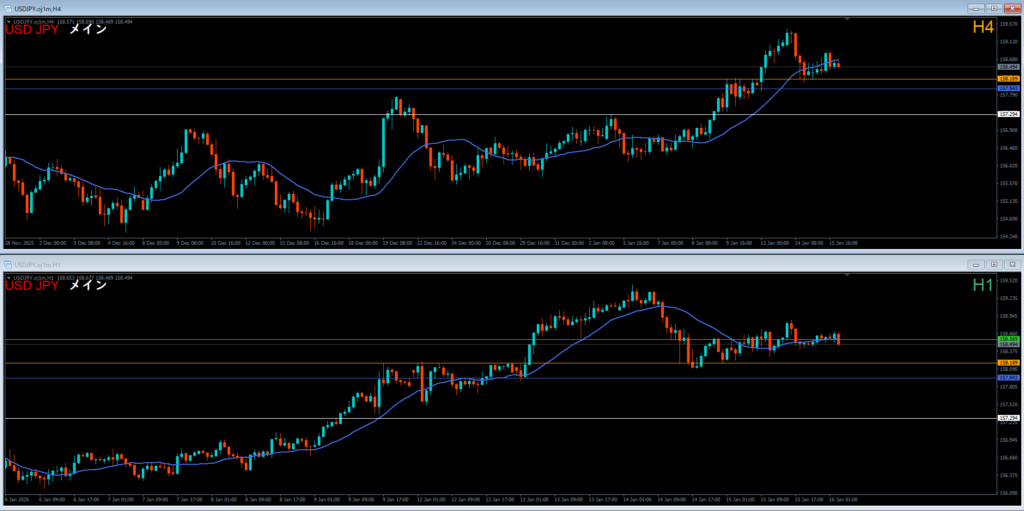
Task: Click chart shift triangle marker in H4 chart
Action: 848,20
